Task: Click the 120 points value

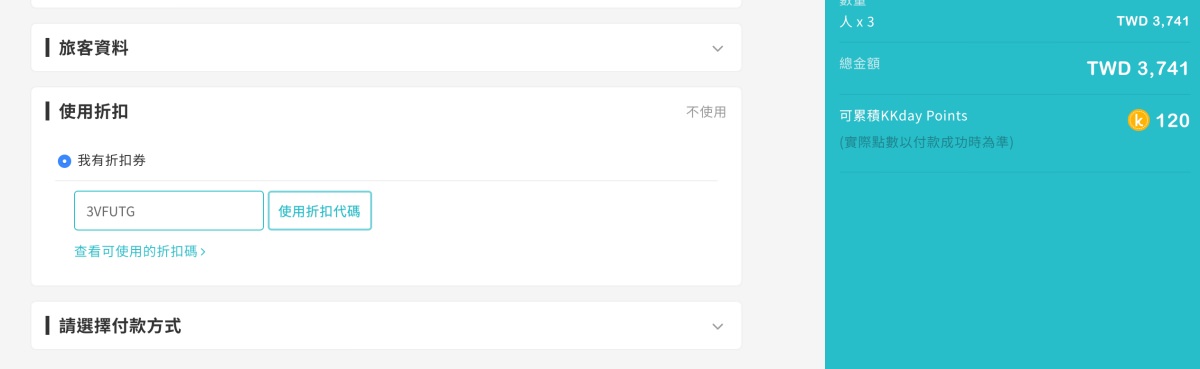Action: click(x=1172, y=121)
